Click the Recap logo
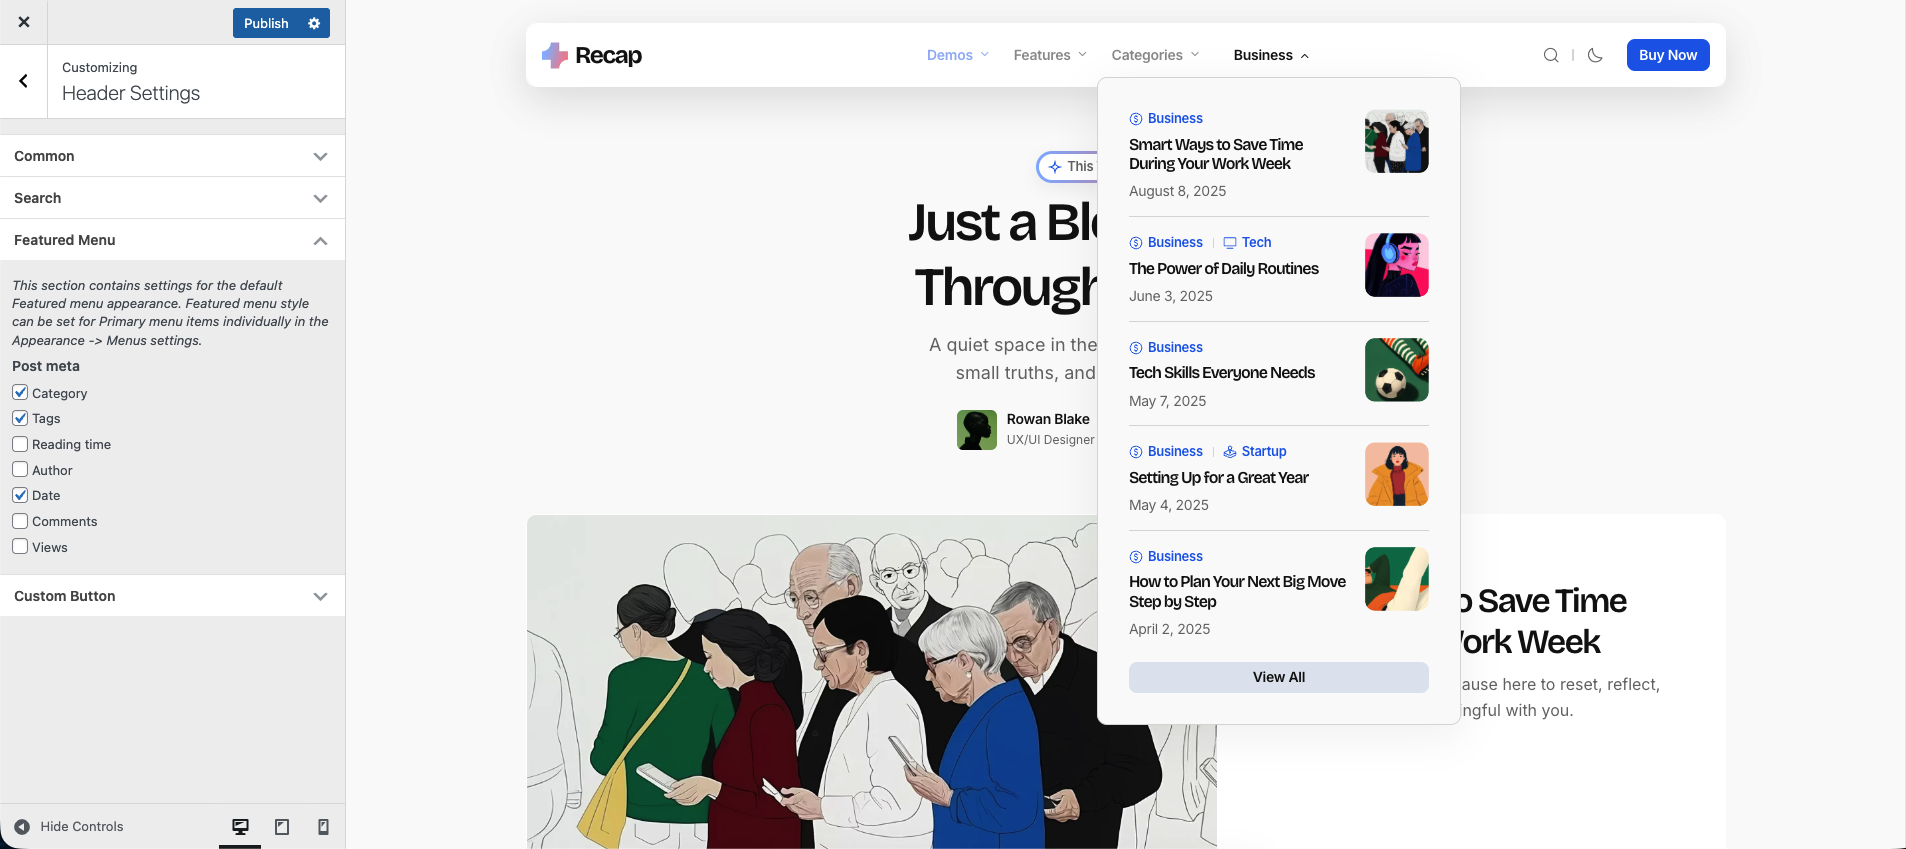The image size is (1906, 849). pyautogui.click(x=592, y=55)
